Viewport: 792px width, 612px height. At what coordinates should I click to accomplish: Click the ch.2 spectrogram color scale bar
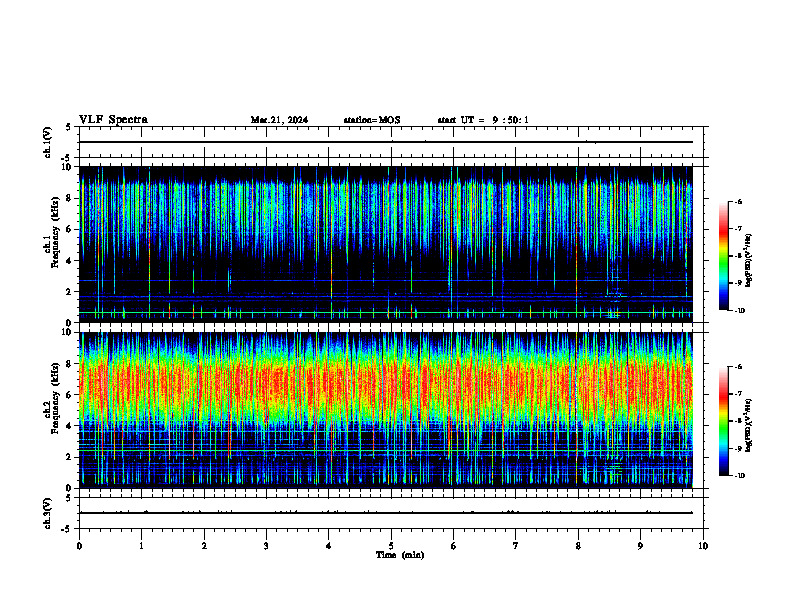[723, 421]
